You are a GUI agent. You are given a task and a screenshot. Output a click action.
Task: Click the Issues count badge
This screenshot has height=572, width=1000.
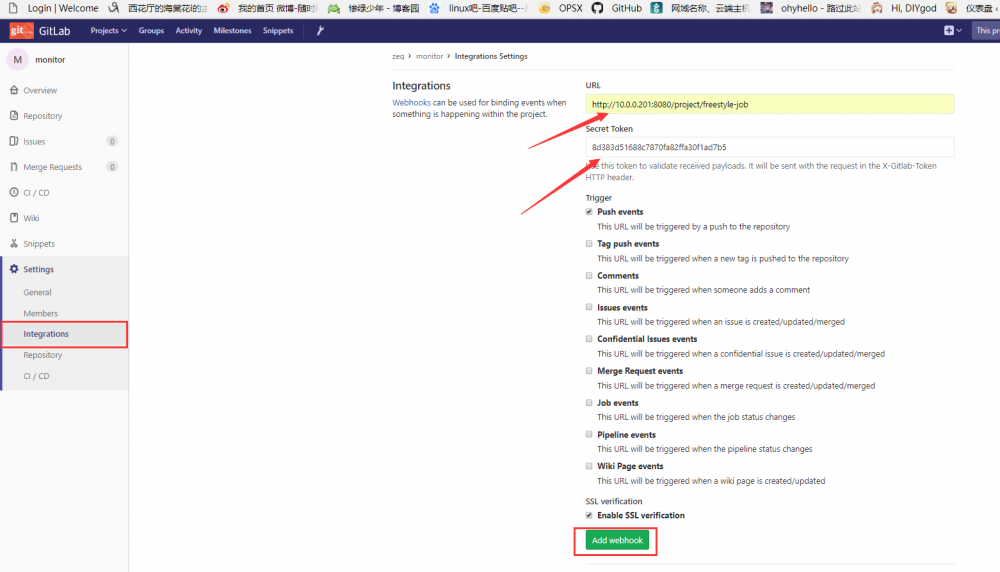tap(112, 142)
